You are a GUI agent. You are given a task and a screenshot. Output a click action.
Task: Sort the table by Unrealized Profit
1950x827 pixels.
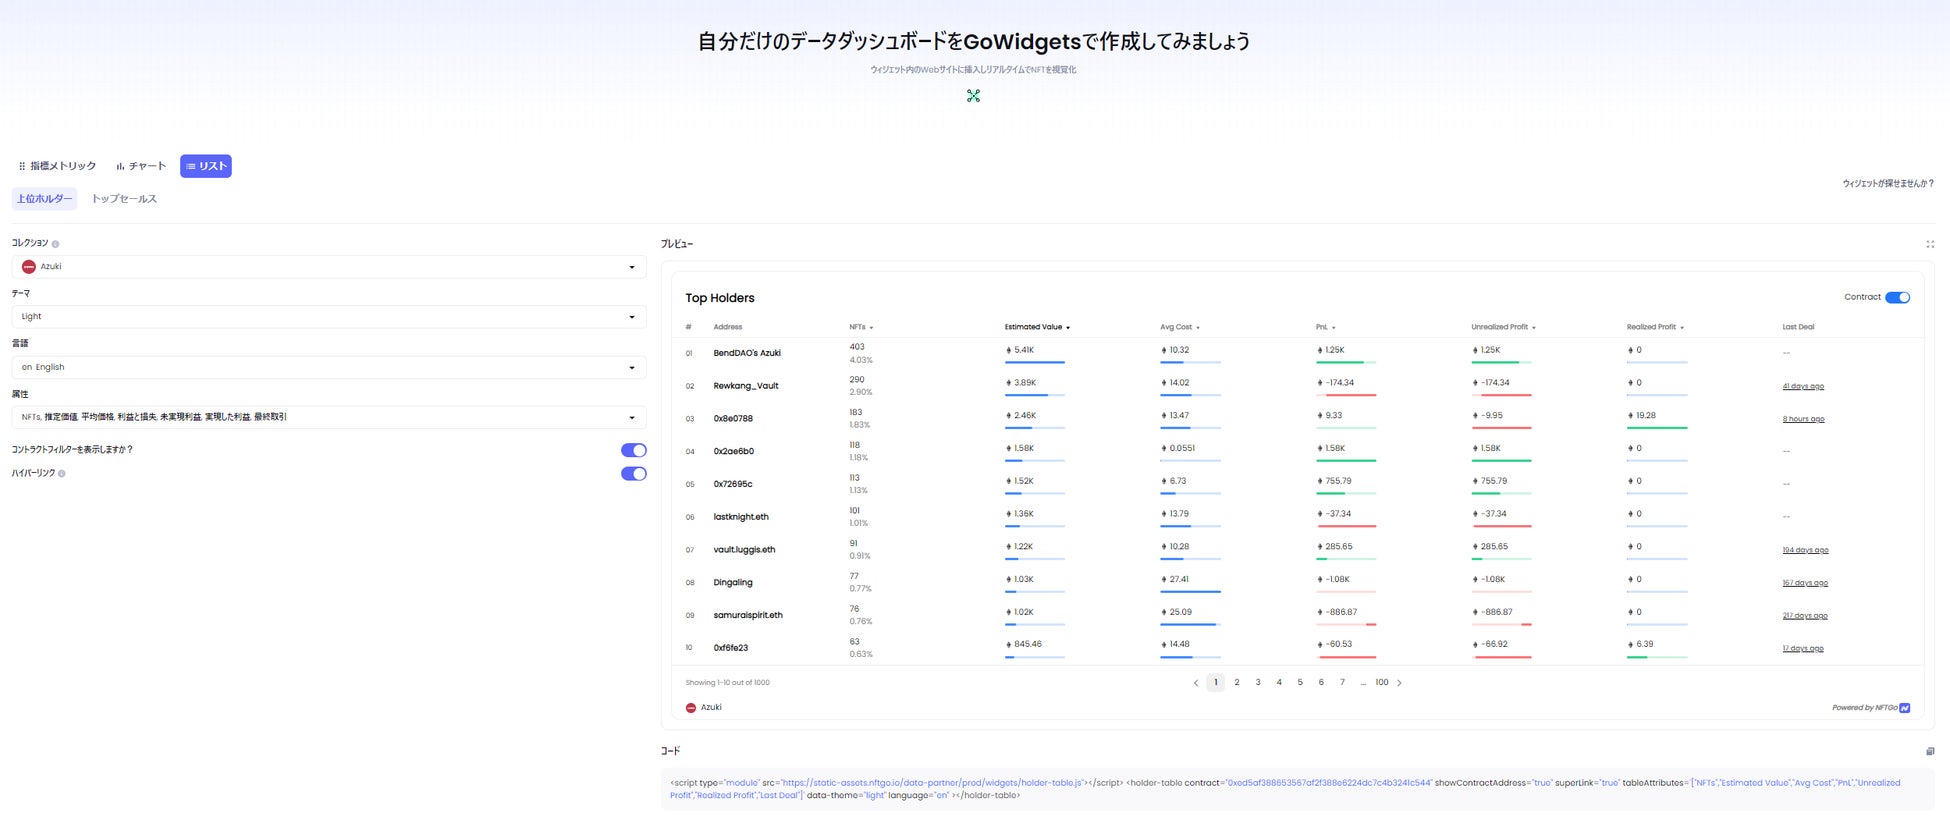pos(1503,327)
